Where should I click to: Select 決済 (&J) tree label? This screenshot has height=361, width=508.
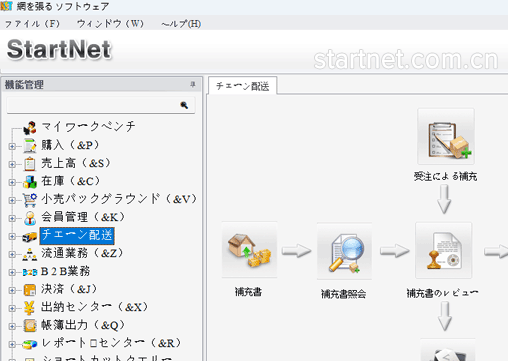pyautogui.click(x=69, y=289)
